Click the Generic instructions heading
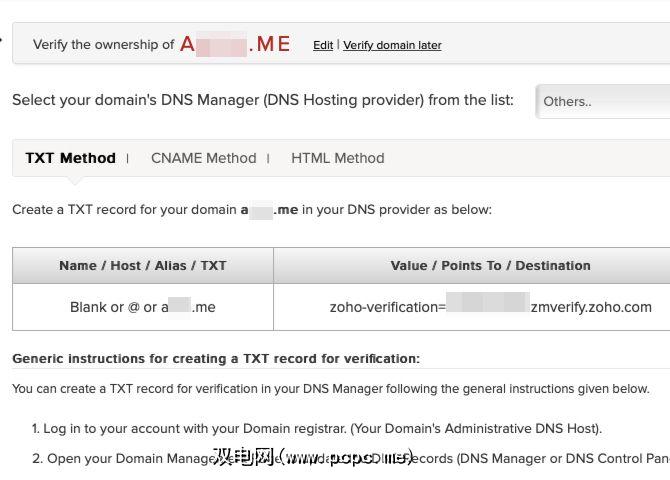 pos(216,358)
